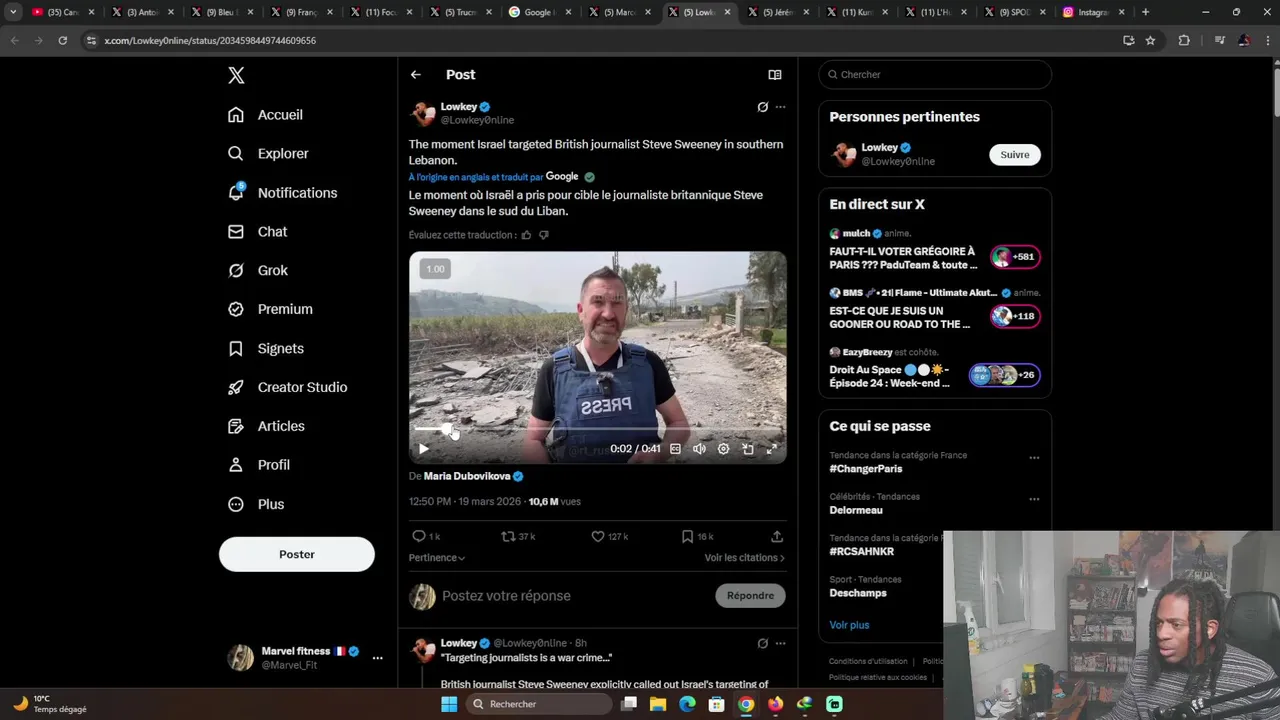The image size is (1280, 720).
Task: Click the 1.00 playback speed badge
Action: point(435,269)
